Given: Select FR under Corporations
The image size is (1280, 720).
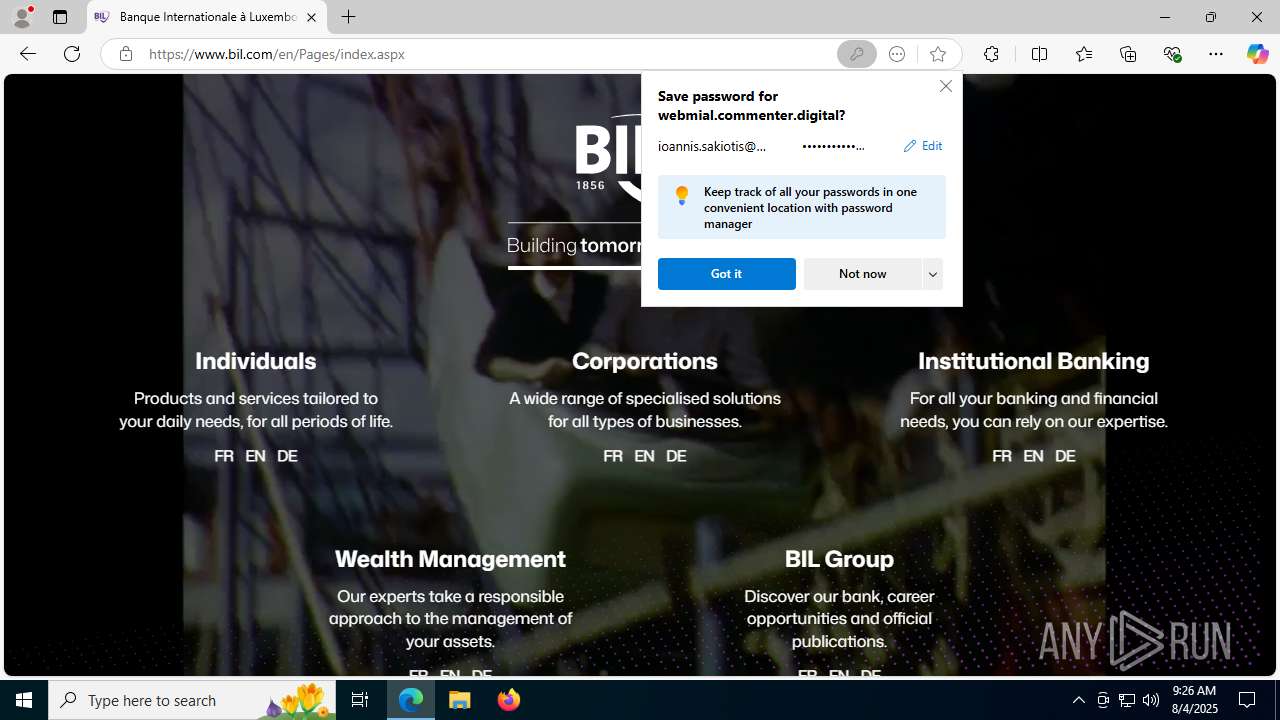Looking at the screenshot, I should pyautogui.click(x=613, y=456).
